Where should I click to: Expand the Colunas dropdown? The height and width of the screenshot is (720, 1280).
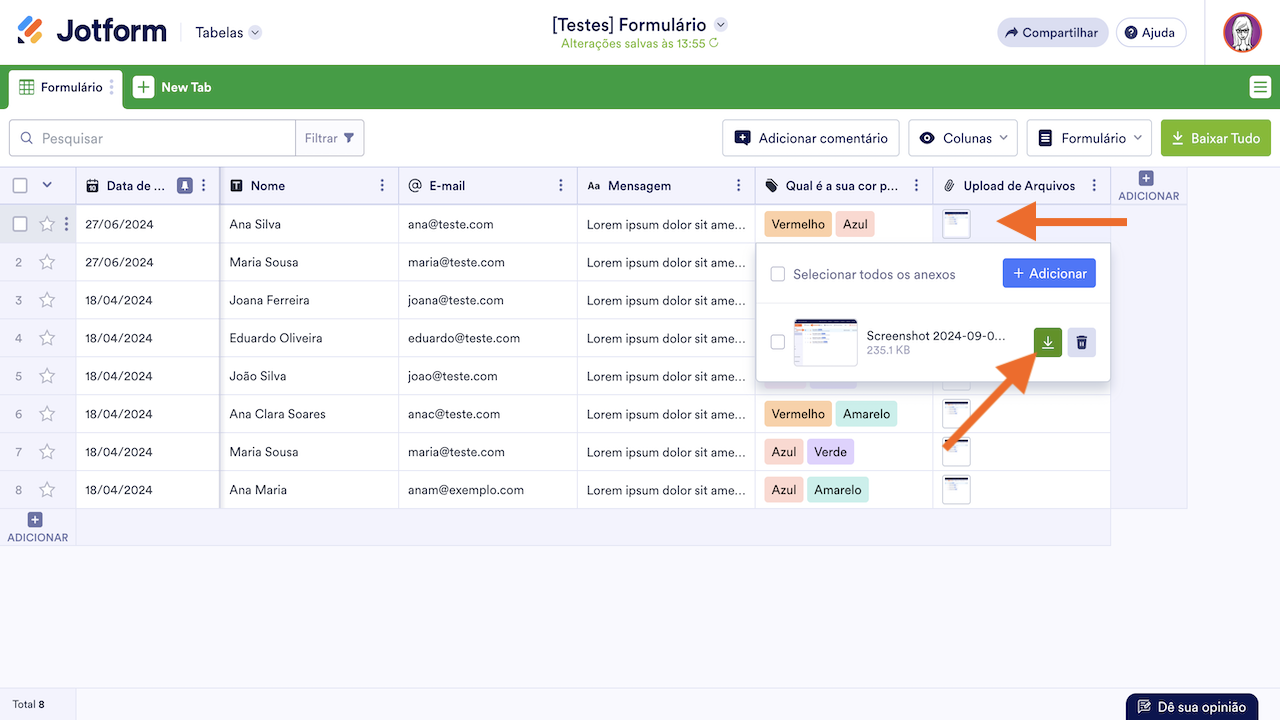[963, 138]
